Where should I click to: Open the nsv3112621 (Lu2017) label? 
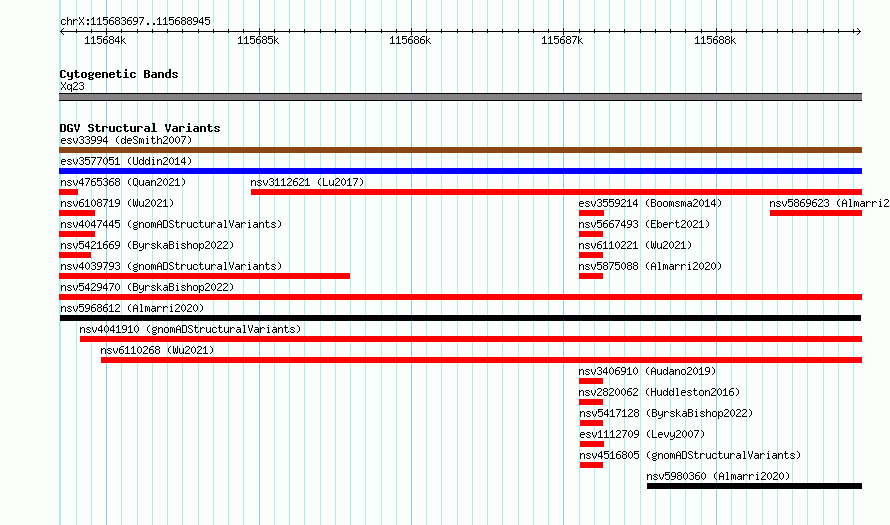point(307,182)
